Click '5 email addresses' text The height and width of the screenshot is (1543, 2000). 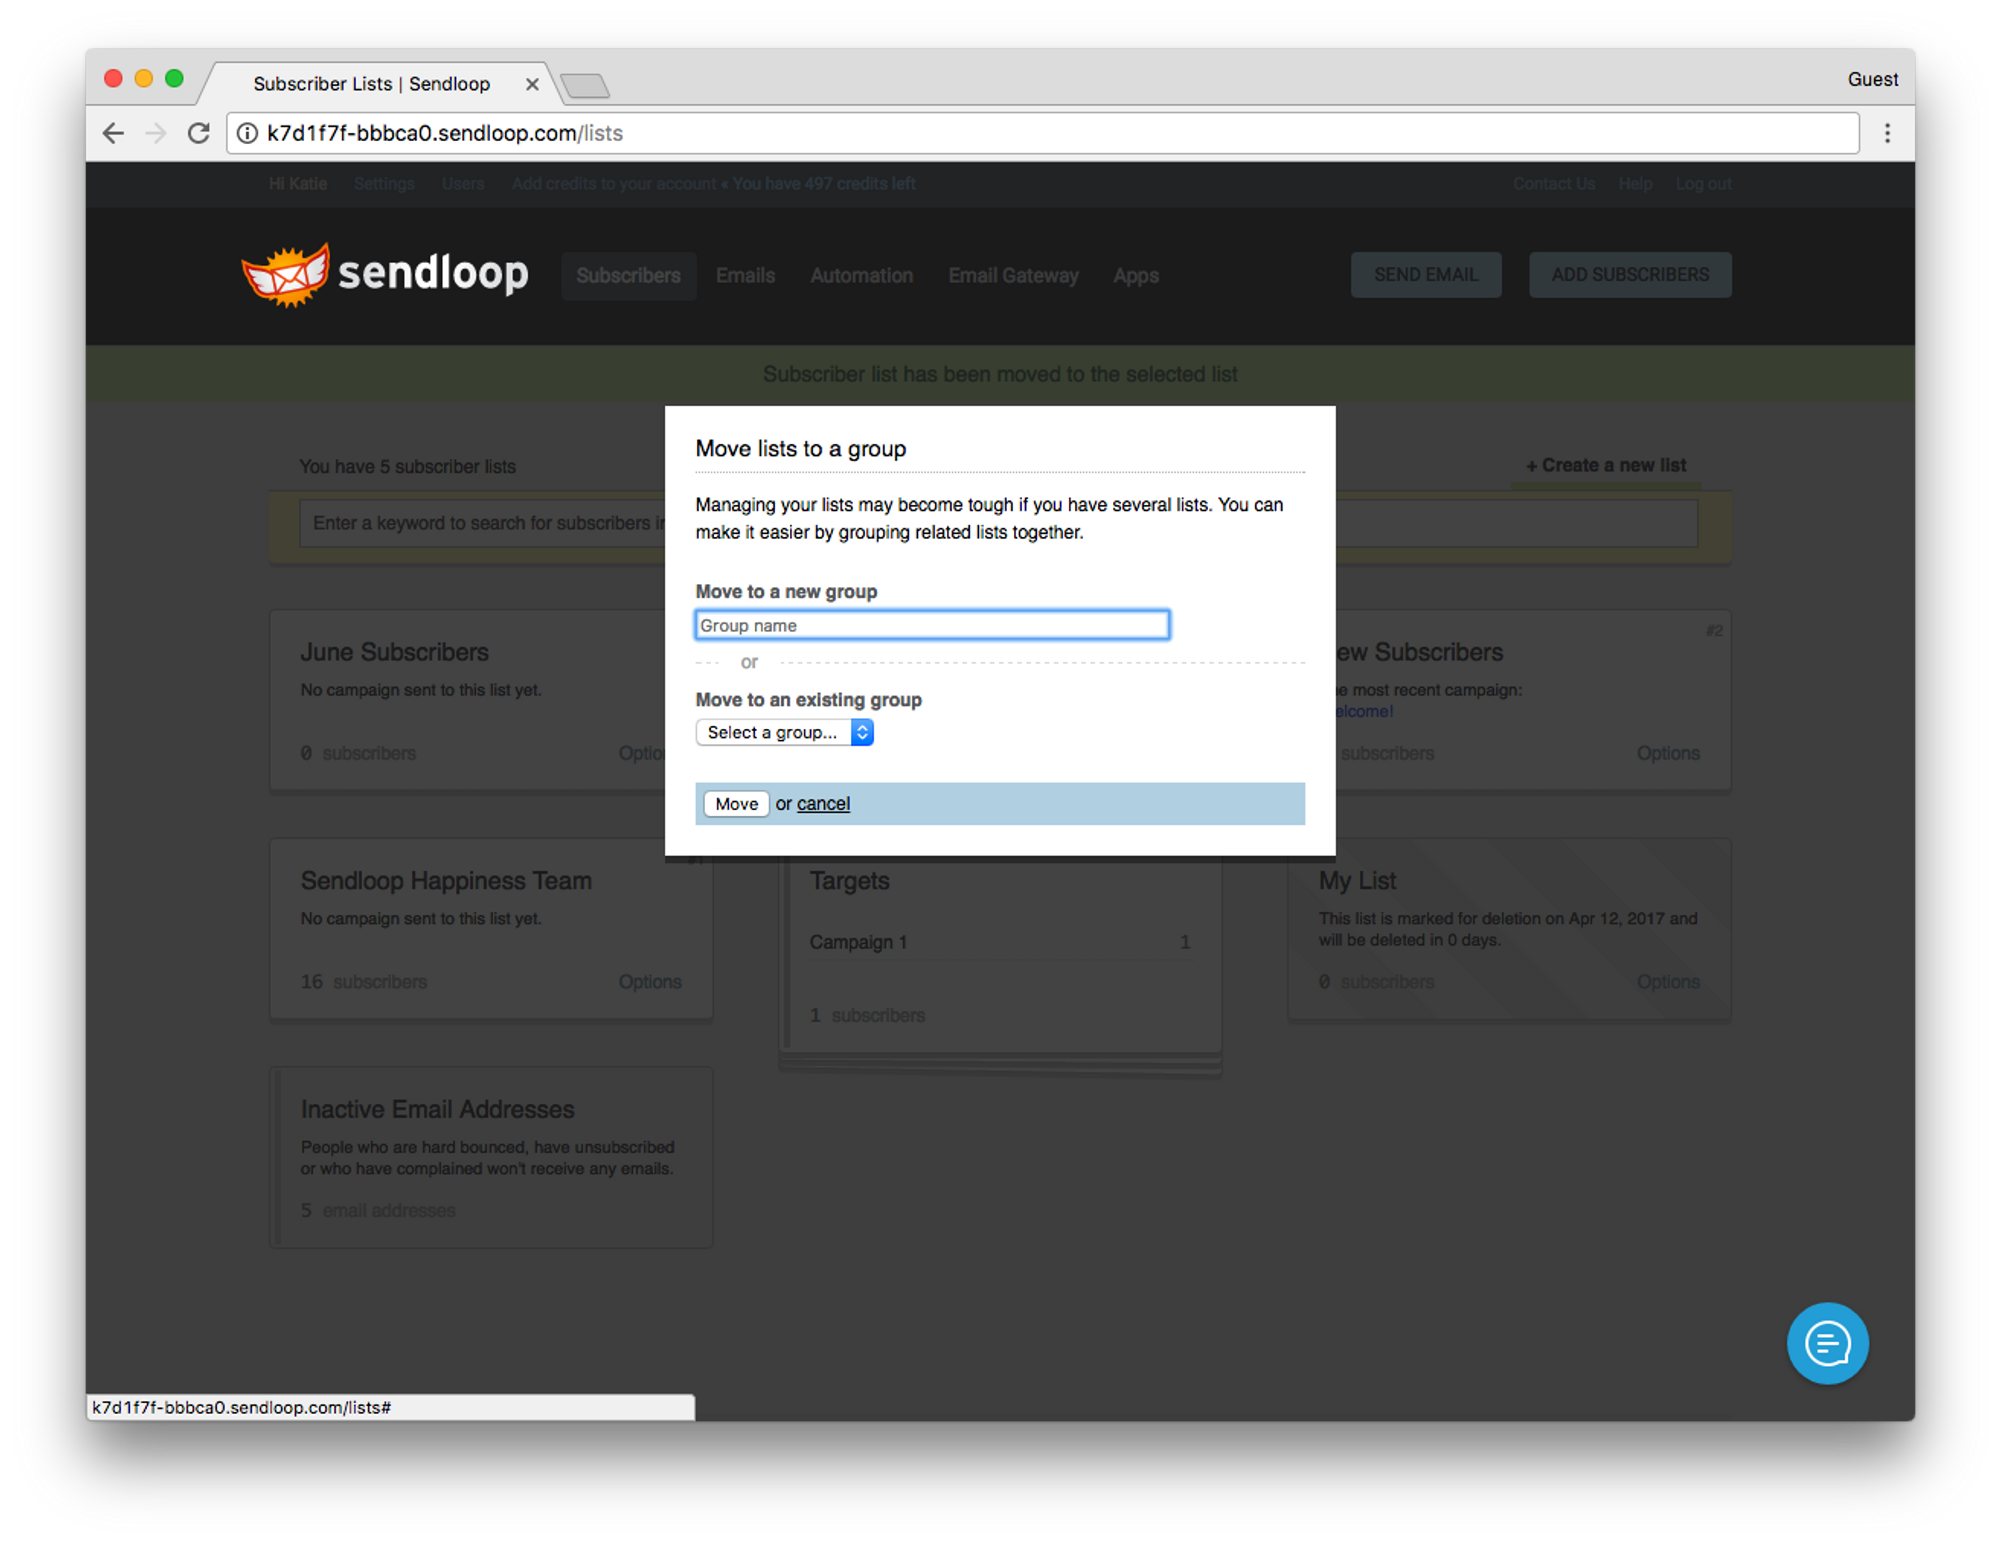[378, 1210]
